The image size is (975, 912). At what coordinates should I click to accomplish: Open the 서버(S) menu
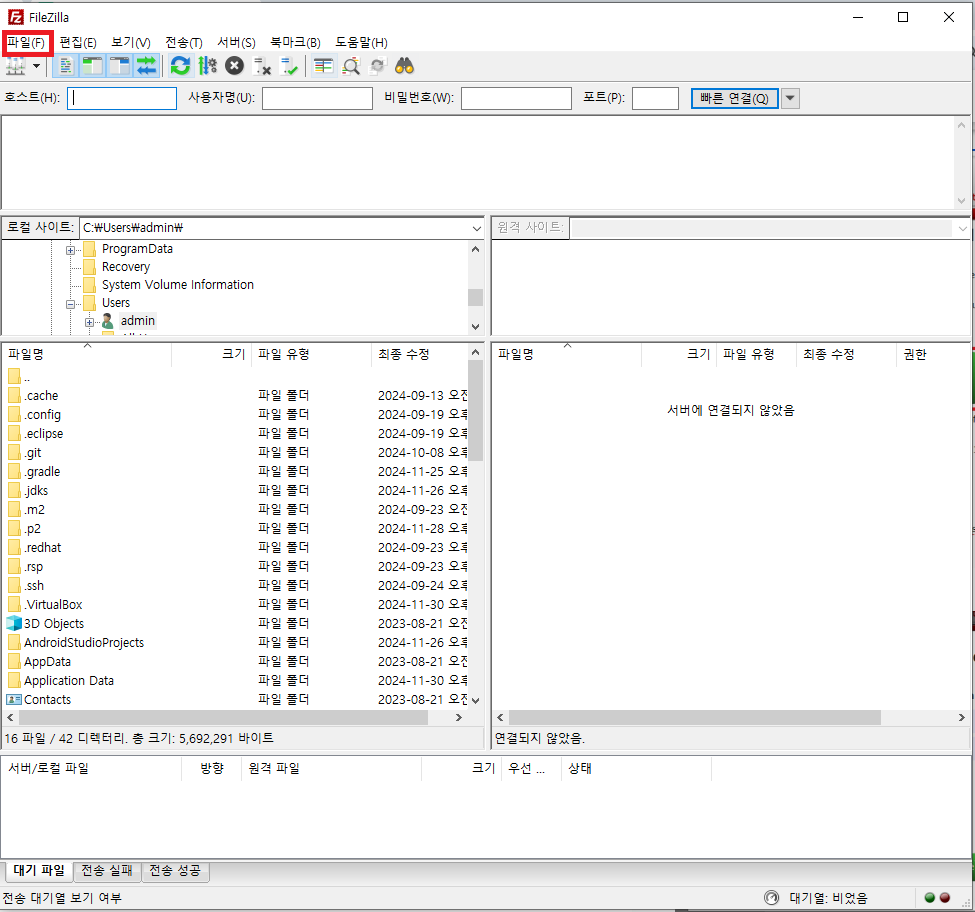[x=236, y=43]
